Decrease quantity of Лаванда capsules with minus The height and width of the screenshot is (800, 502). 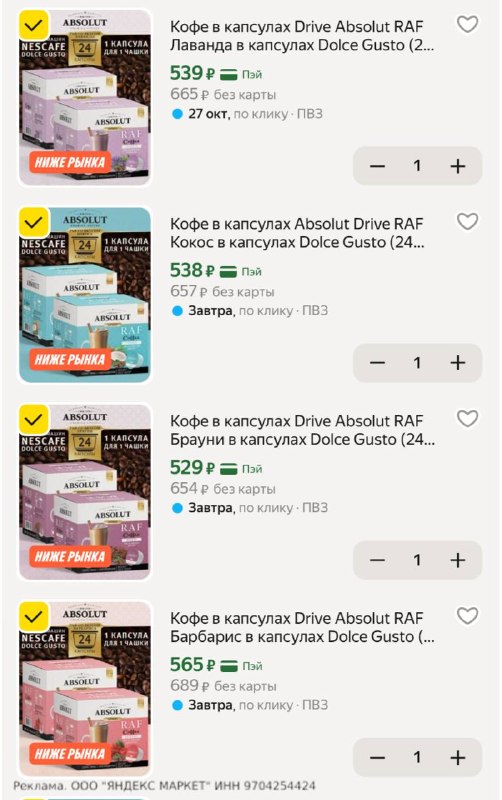(x=377, y=166)
